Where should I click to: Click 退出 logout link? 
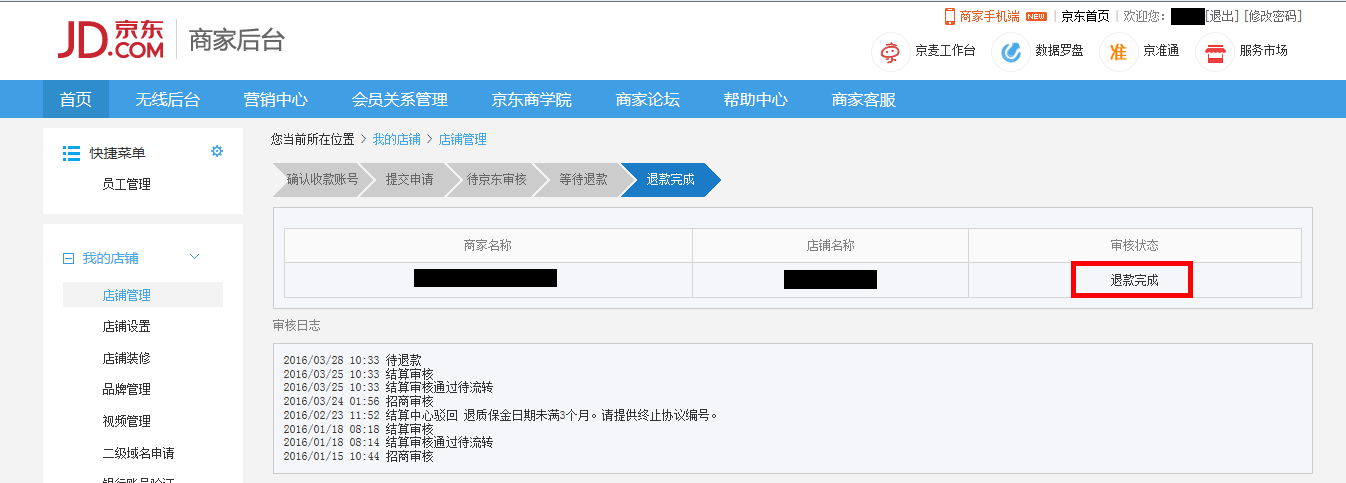[x=1222, y=16]
